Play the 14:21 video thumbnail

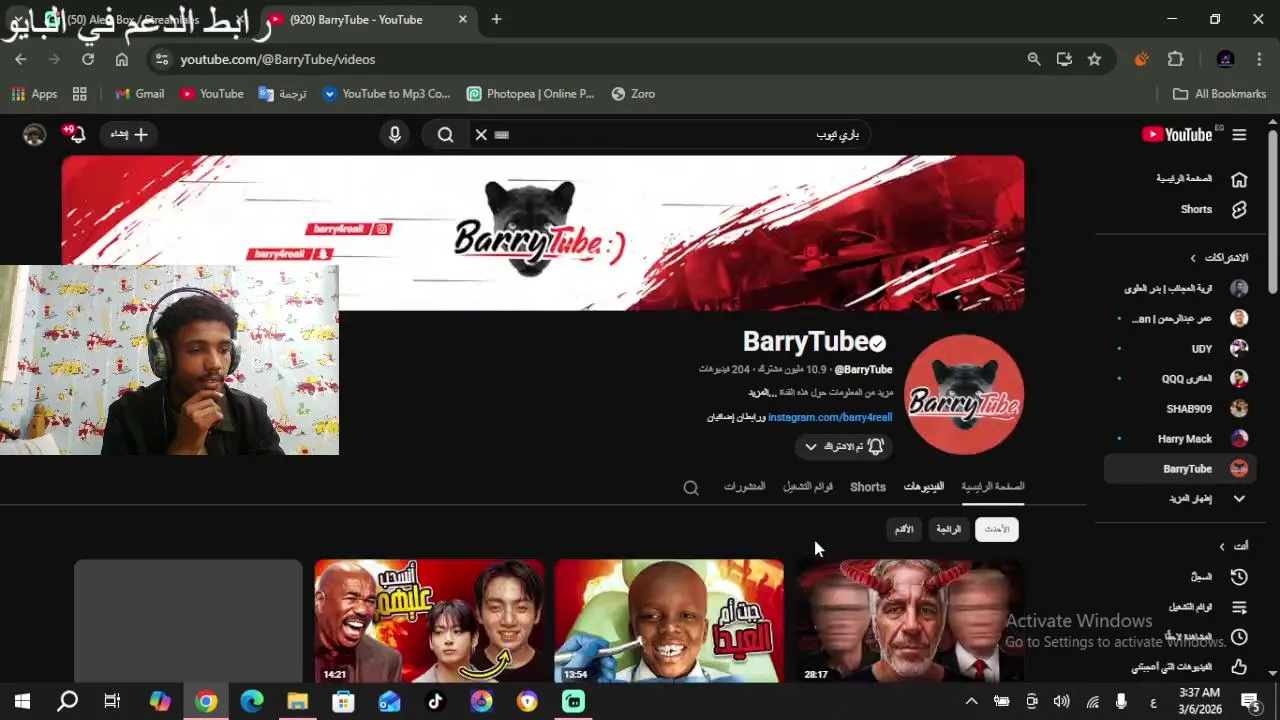[429, 621]
